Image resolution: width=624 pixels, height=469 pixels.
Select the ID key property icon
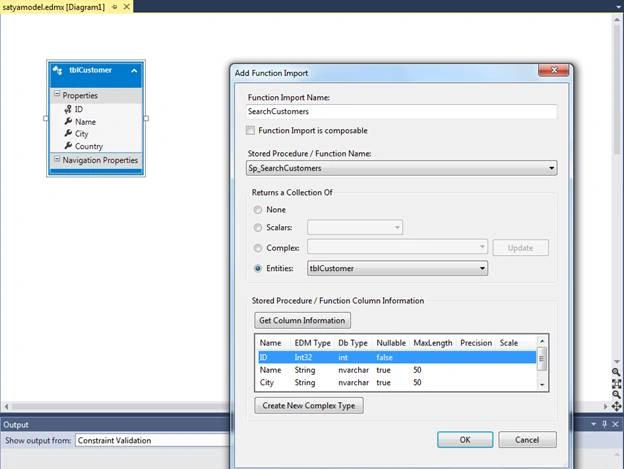[x=68, y=109]
